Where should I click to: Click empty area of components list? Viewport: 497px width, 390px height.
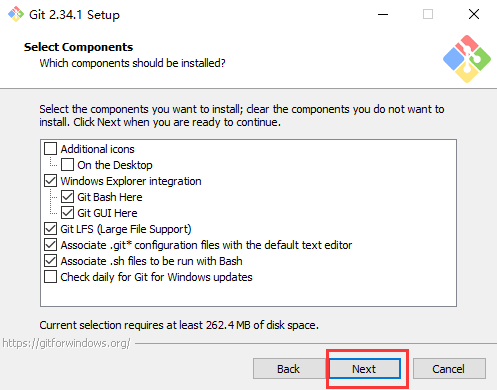coord(248,294)
